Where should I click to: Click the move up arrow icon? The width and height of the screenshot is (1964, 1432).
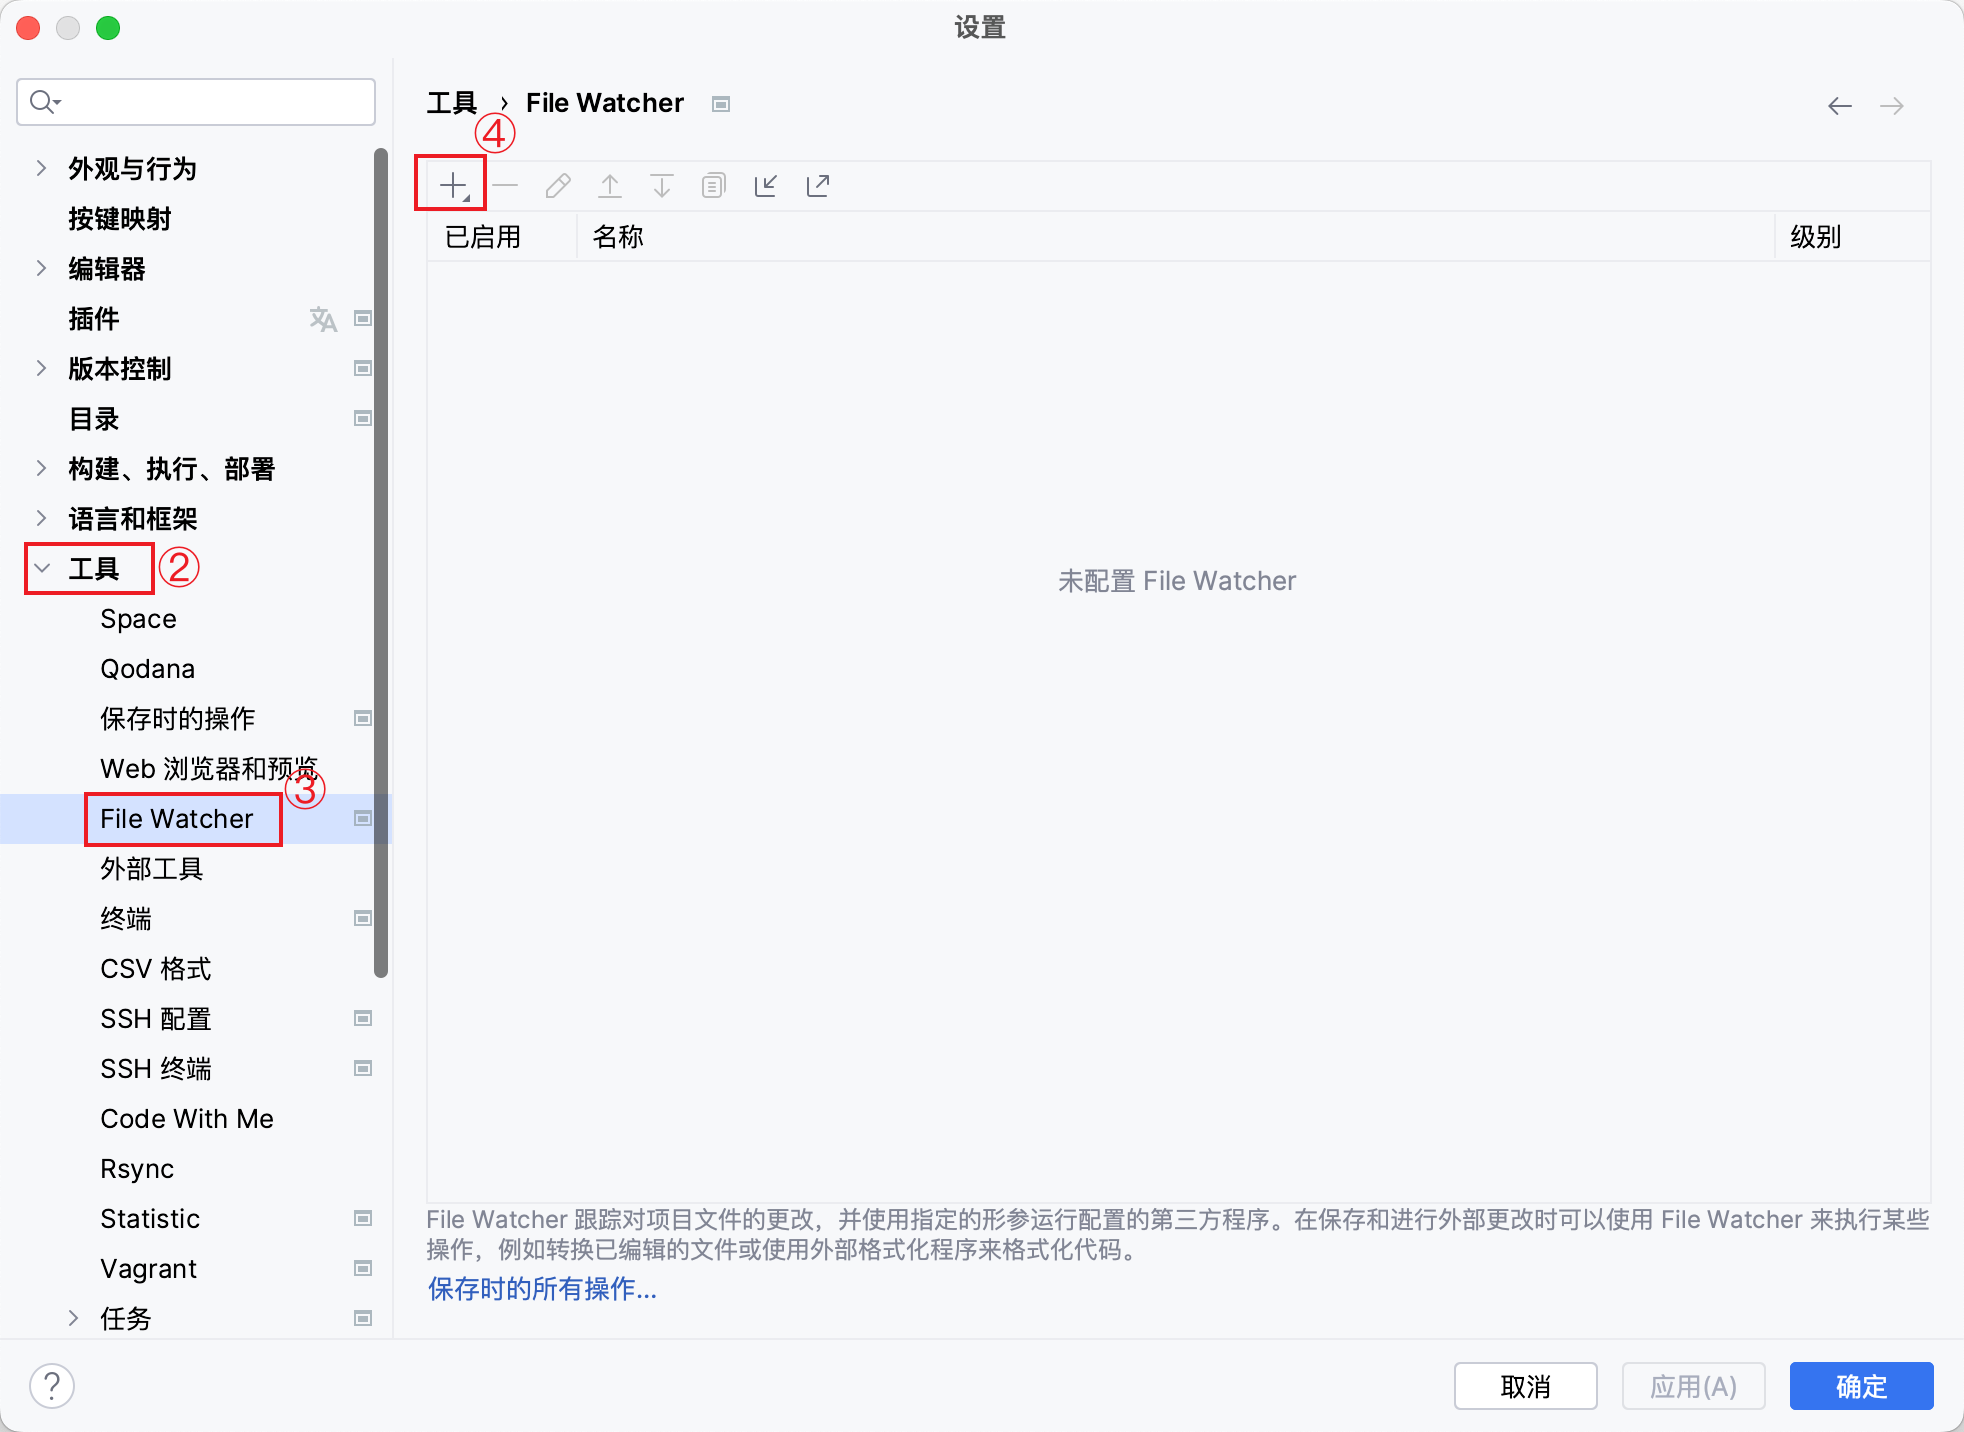[609, 185]
